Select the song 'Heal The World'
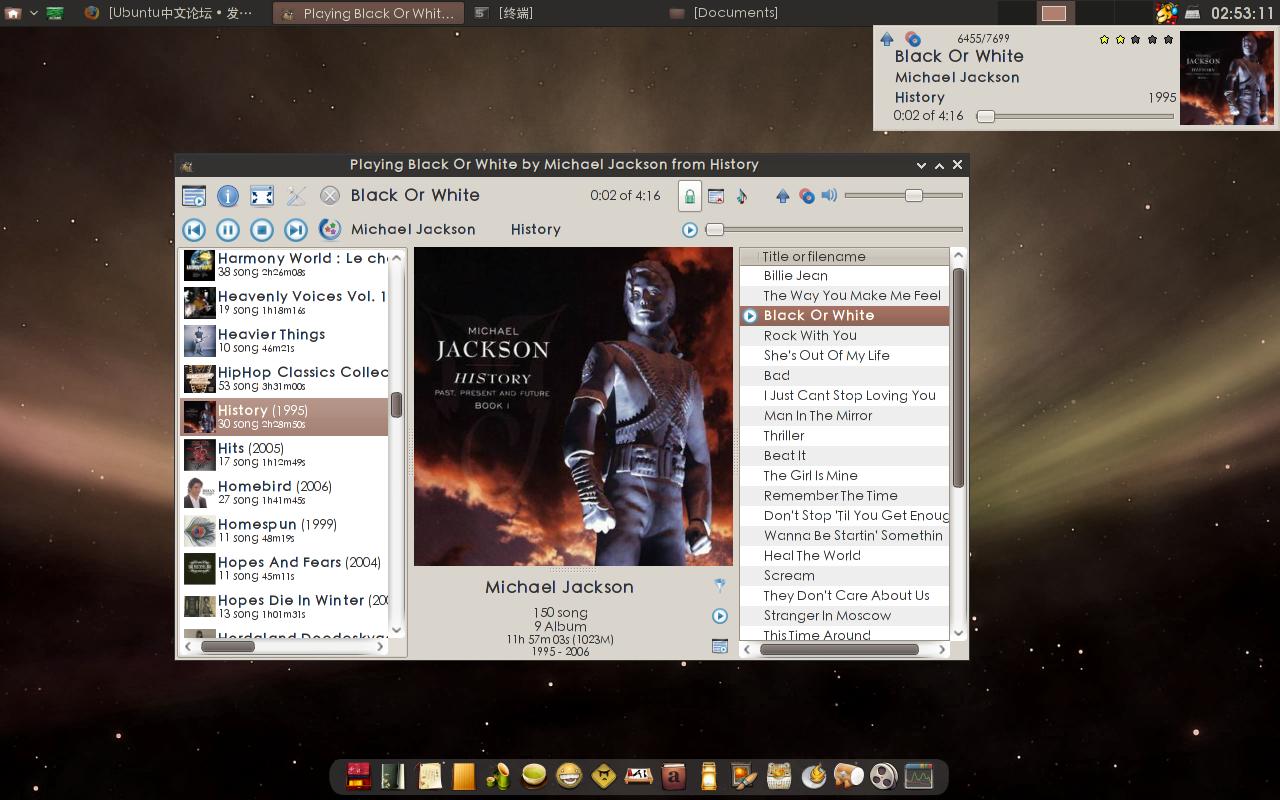This screenshot has height=800, width=1280. point(844,556)
